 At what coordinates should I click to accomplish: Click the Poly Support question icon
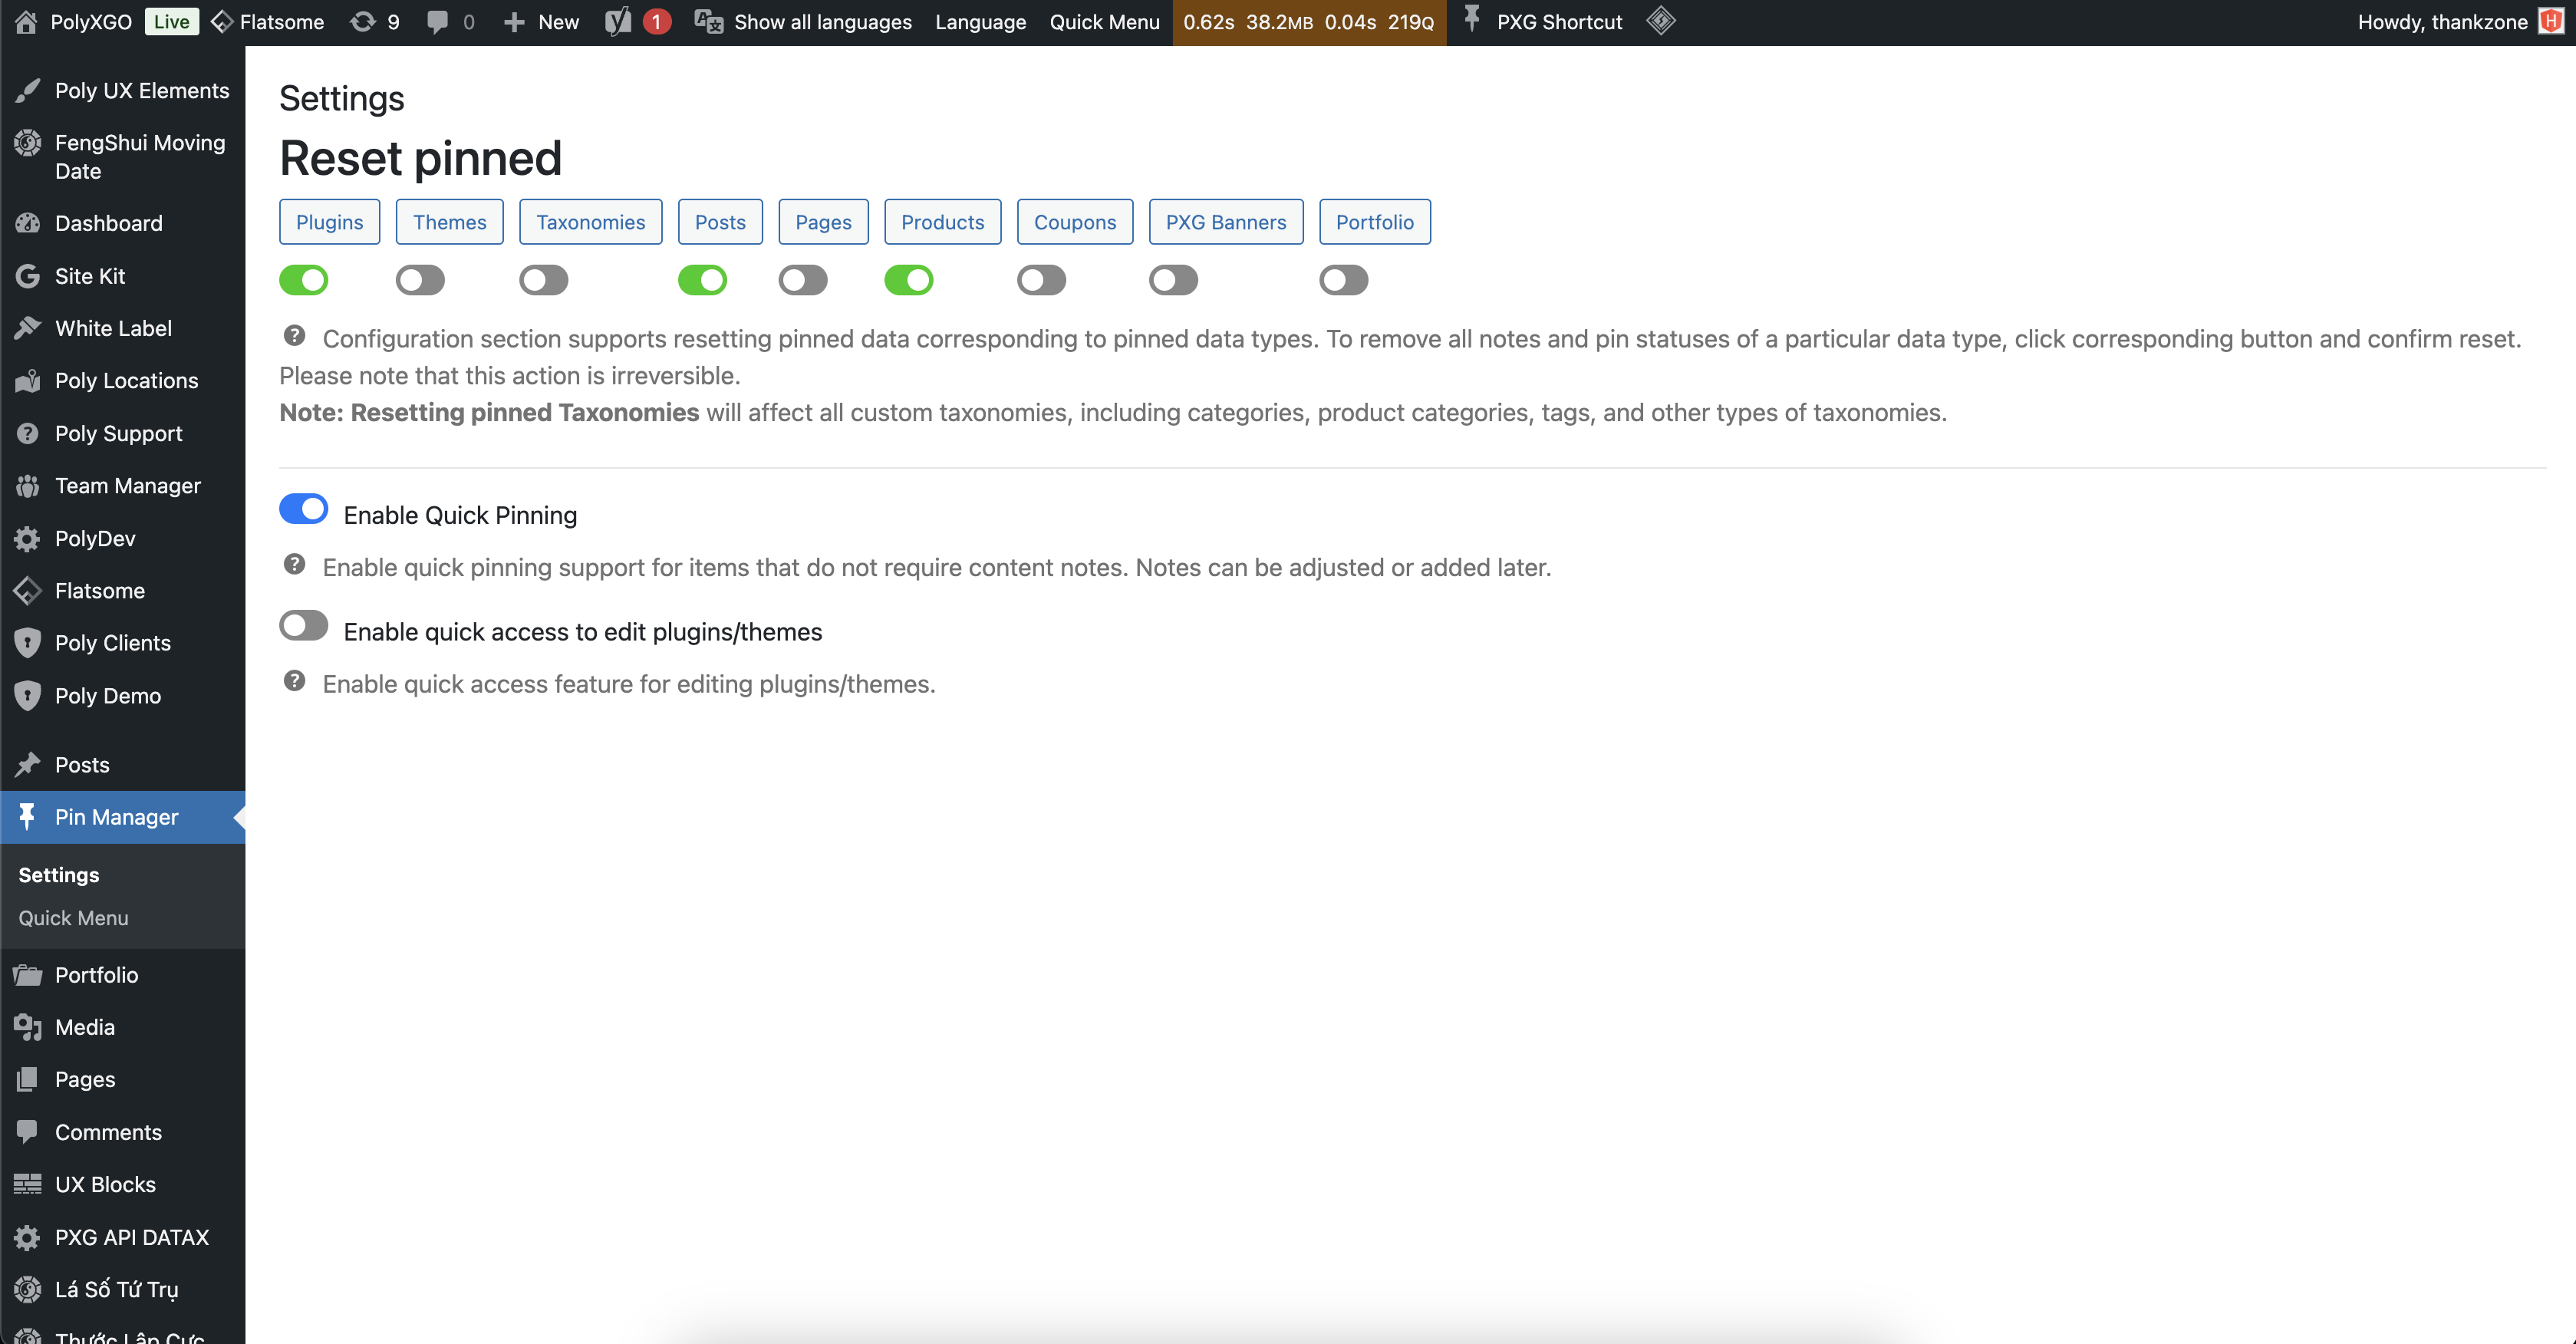click(28, 433)
